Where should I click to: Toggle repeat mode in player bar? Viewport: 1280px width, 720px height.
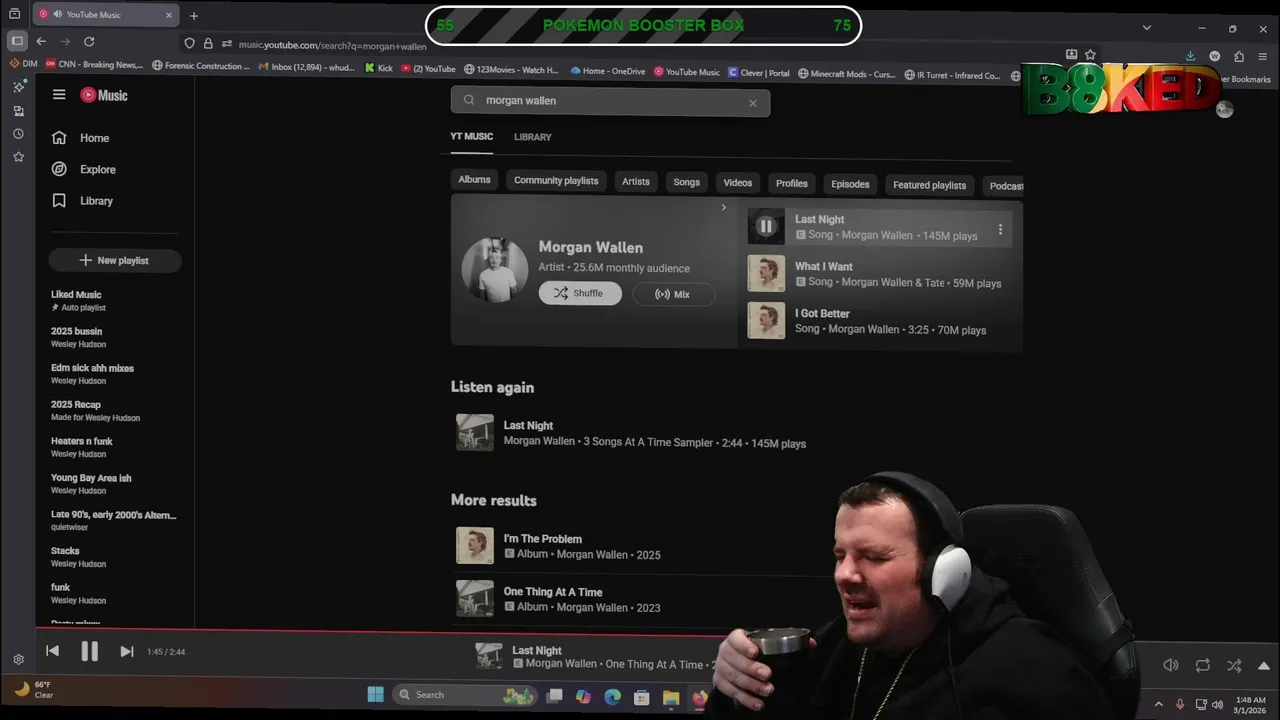[1203, 665]
